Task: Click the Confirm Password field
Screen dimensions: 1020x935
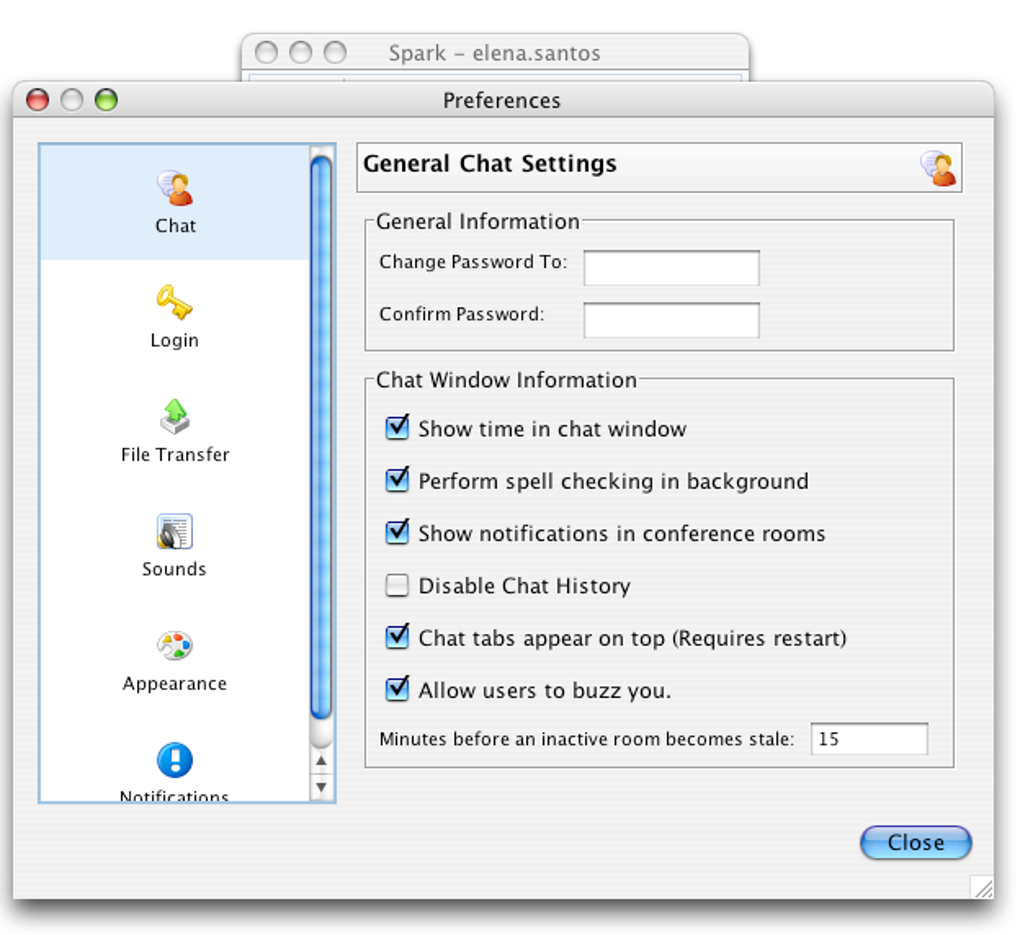Action: coord(671,319)
